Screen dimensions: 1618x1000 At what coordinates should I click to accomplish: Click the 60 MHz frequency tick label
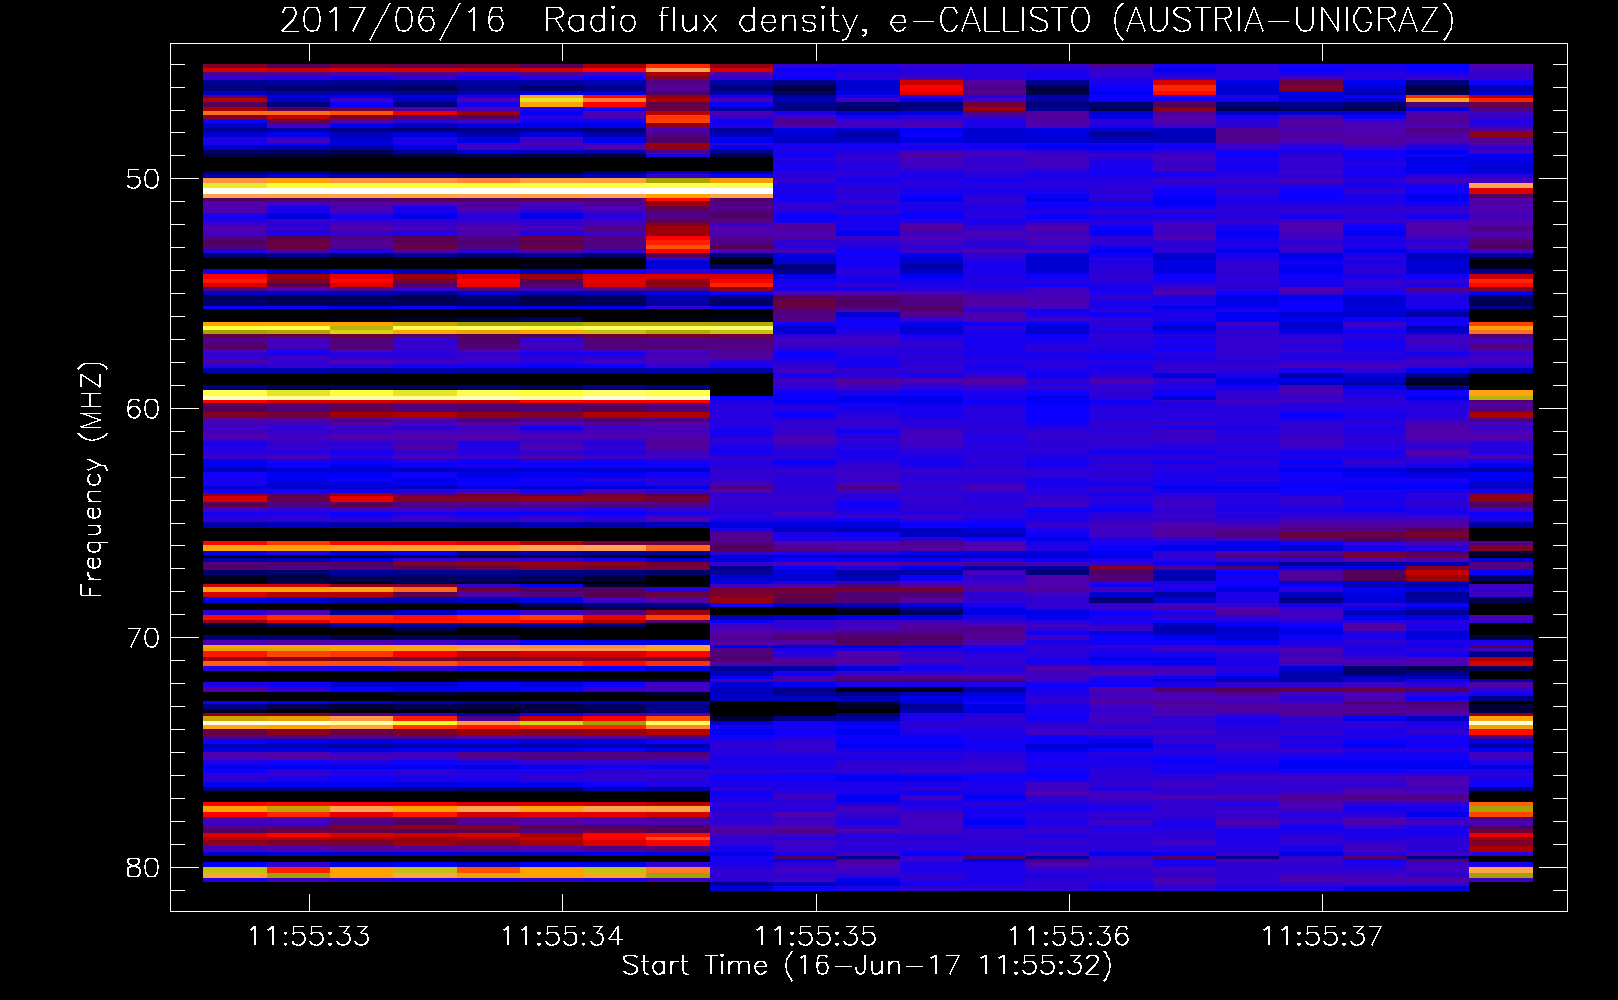(x=143, y=409)
